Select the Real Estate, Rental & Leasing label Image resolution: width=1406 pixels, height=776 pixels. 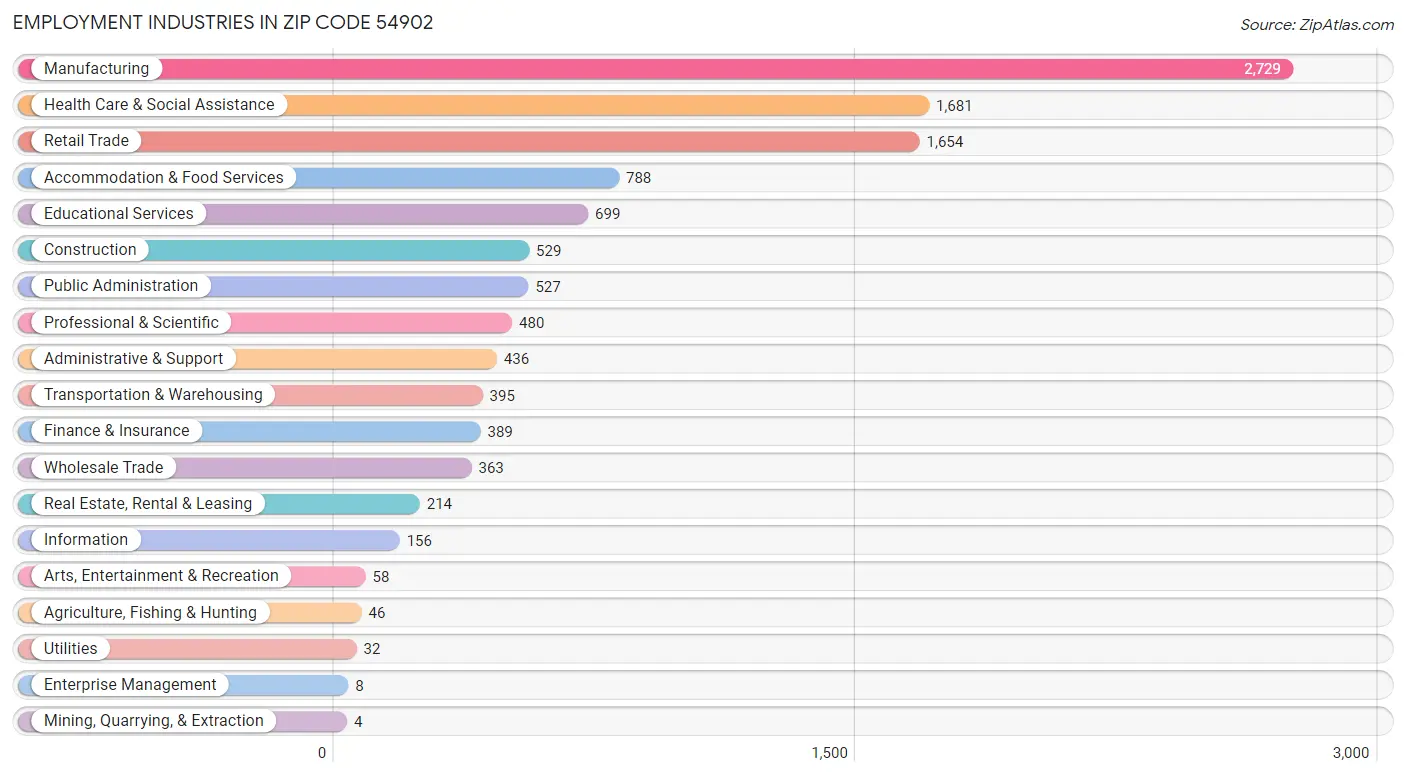pyautogui.click(x=148, y=503)
